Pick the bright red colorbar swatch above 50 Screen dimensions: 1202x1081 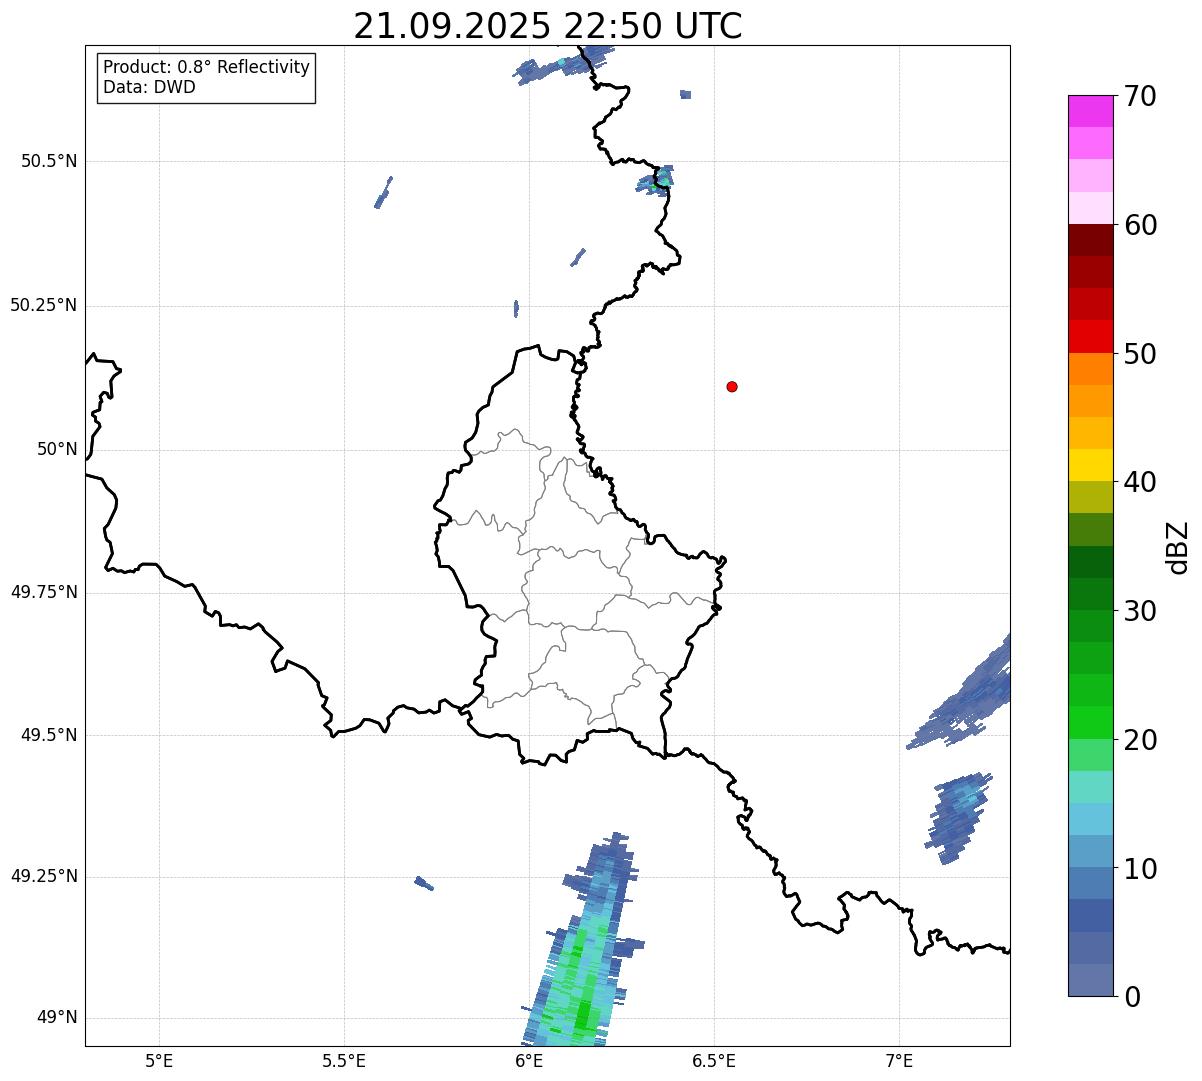pyautogui.click(x=1090, y=336)
